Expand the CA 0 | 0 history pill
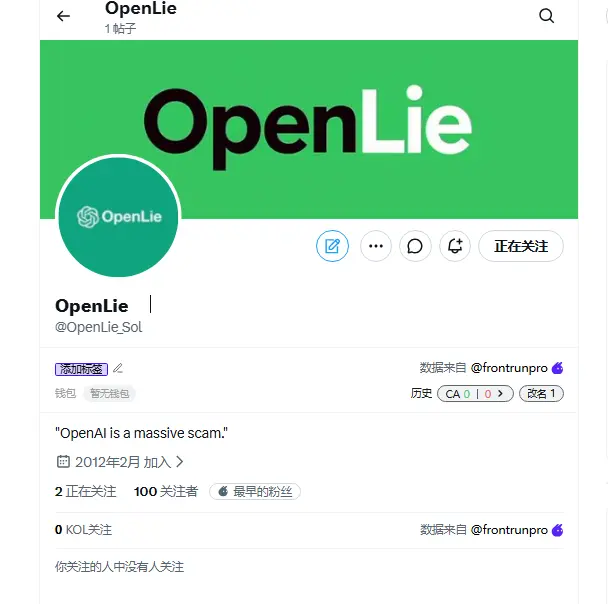The image size is (608, 604). pyautogui.click(x=475, y=394)
